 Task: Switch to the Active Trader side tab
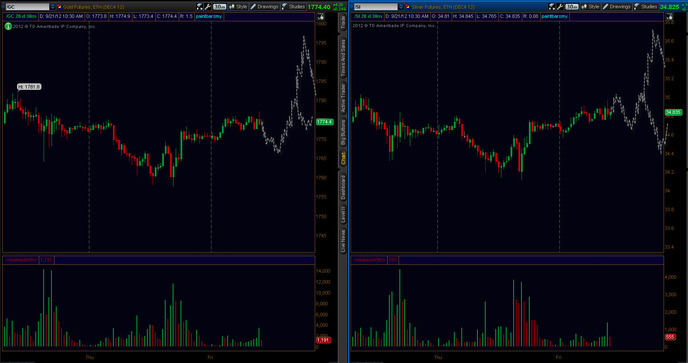click(x=343, y=97)
